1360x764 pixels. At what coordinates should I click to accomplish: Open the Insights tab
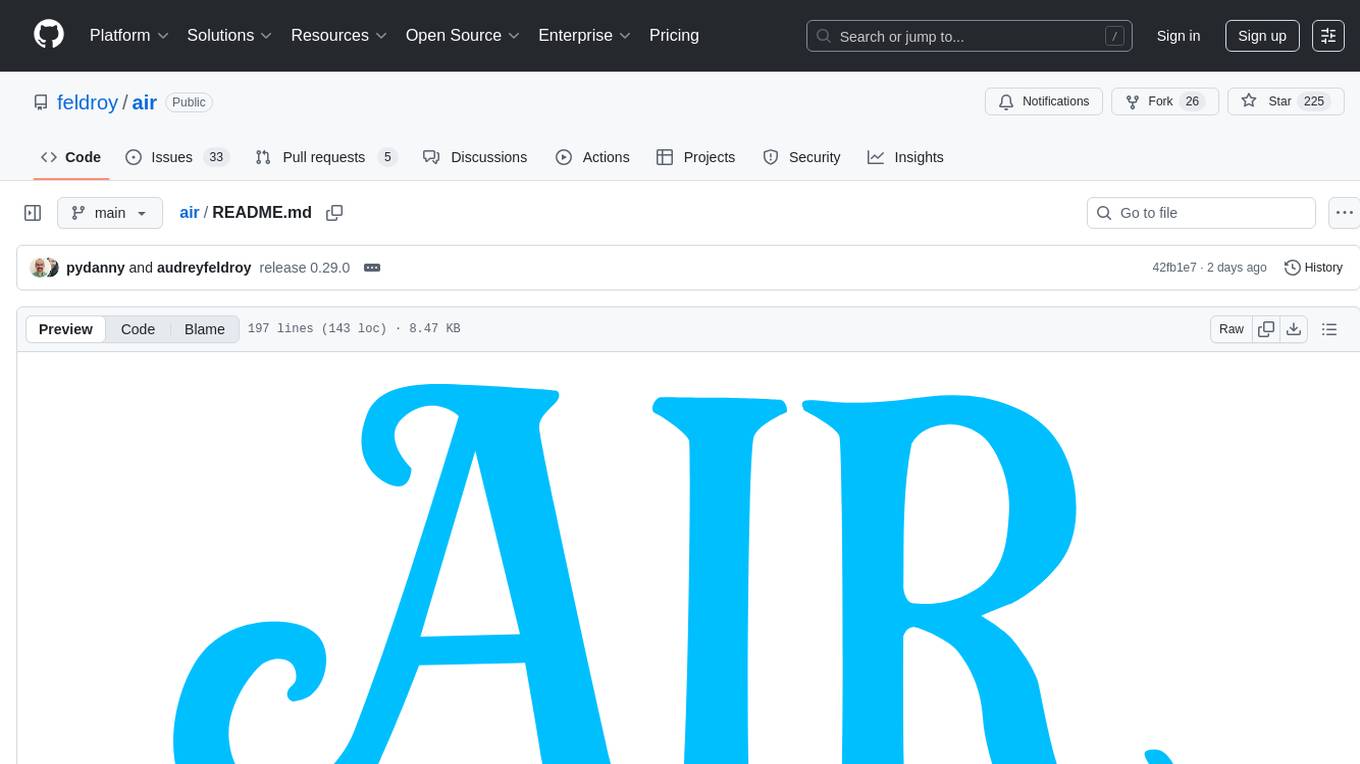pyautogui.click(x=905, y=157)
